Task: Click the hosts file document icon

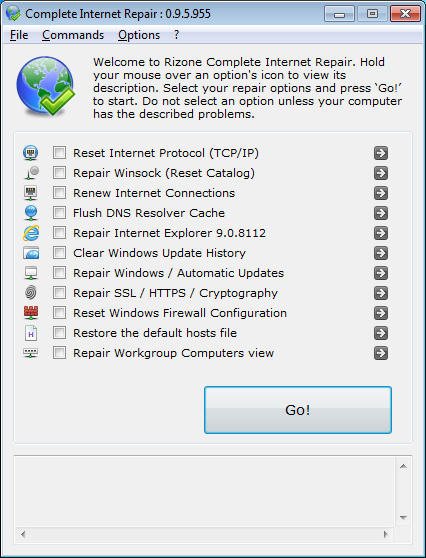Action: point(31,333)
